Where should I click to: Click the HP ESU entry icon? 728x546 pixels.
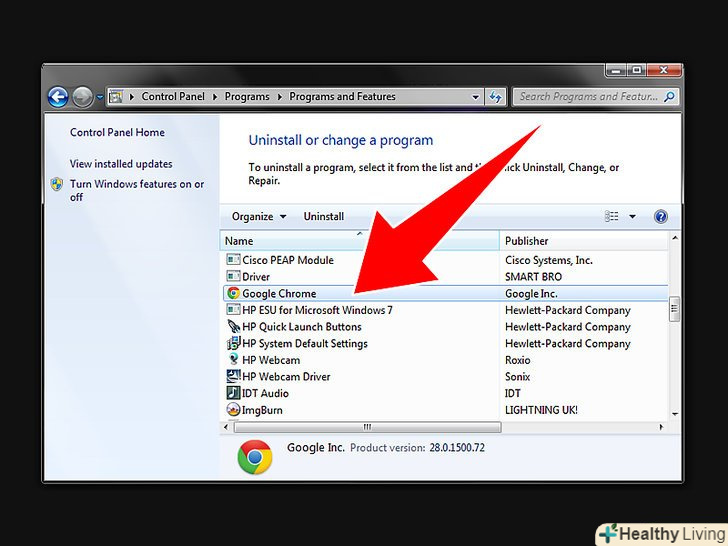point(233,310)
